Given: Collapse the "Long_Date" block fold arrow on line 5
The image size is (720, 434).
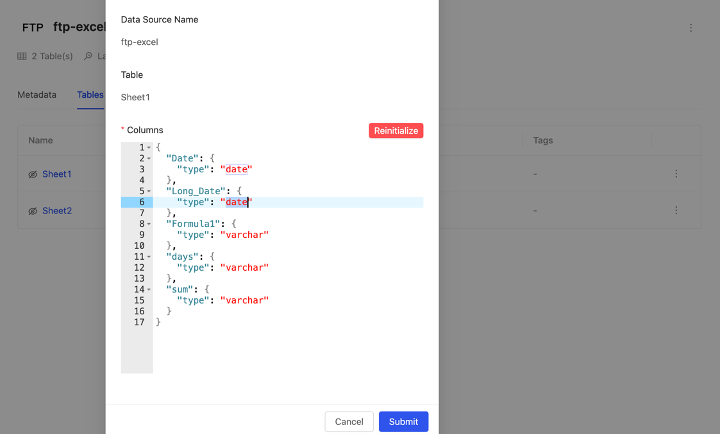Looking at the screenshot, I should [x=149, y=191].
